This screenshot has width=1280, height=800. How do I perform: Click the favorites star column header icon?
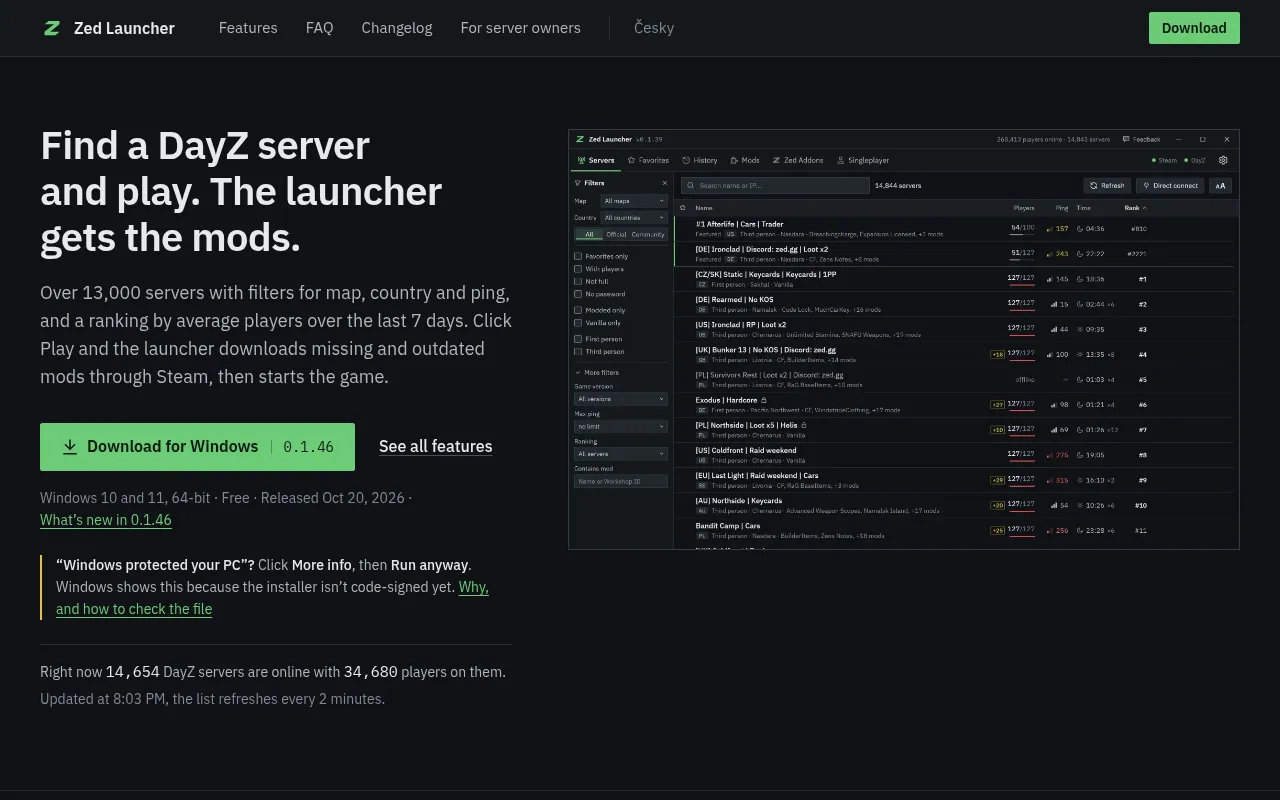pyautogui.click(x=683, y=208)
